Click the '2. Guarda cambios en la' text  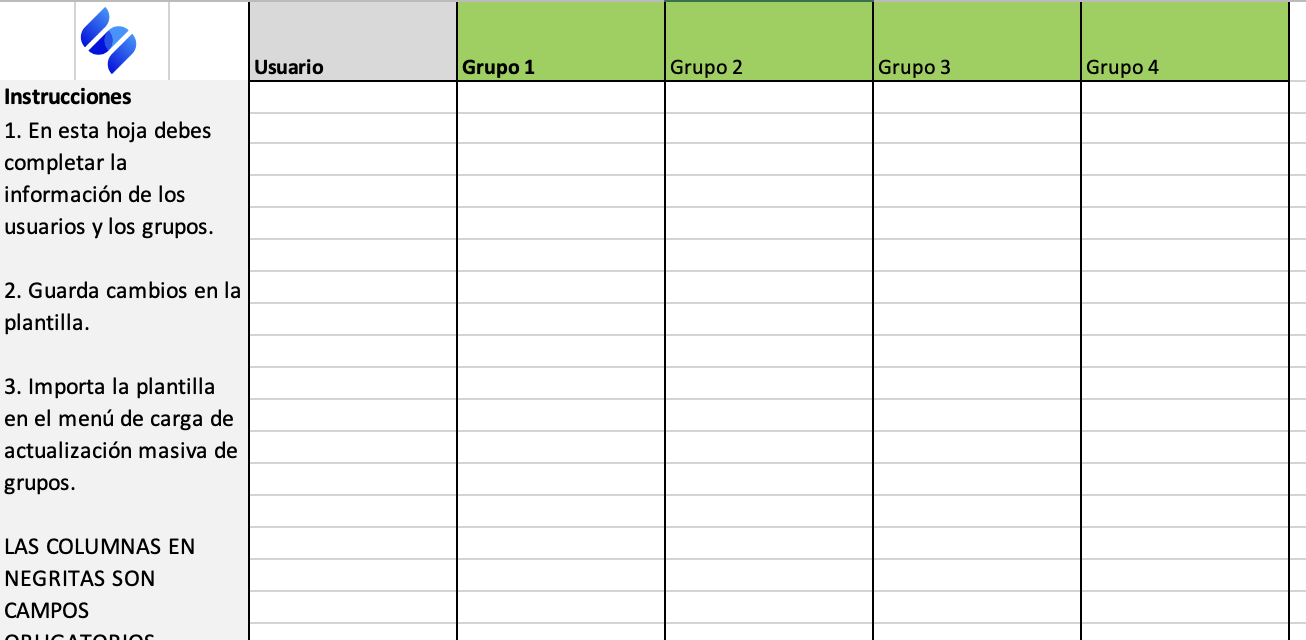[123, 291]
